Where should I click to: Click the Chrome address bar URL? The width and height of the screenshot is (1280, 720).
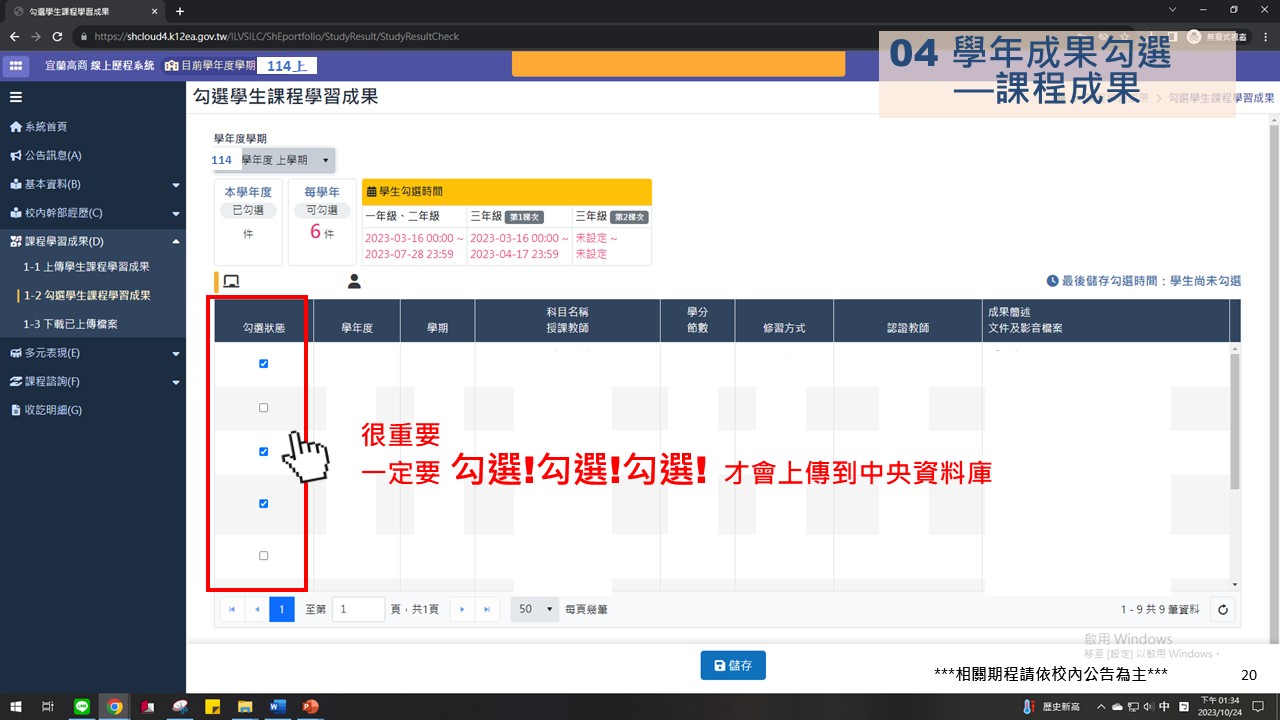tap(276, 36)
